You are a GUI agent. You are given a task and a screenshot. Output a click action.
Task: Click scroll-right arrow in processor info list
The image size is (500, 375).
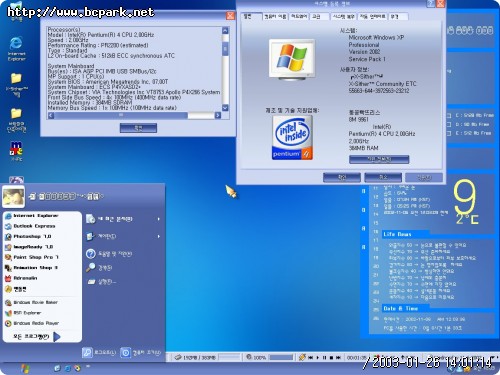218,115
